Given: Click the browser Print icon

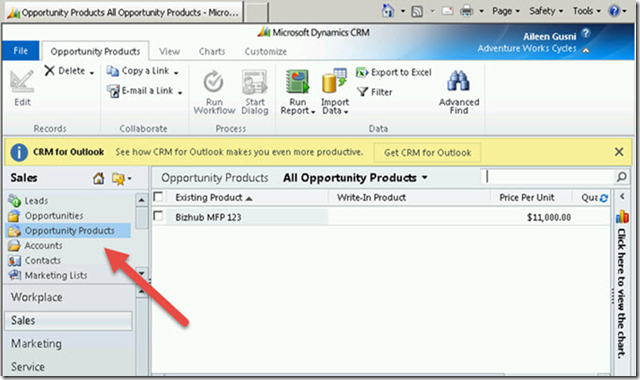Looking at the screenshot, I should pyautogui.click(x=467, y=11).
